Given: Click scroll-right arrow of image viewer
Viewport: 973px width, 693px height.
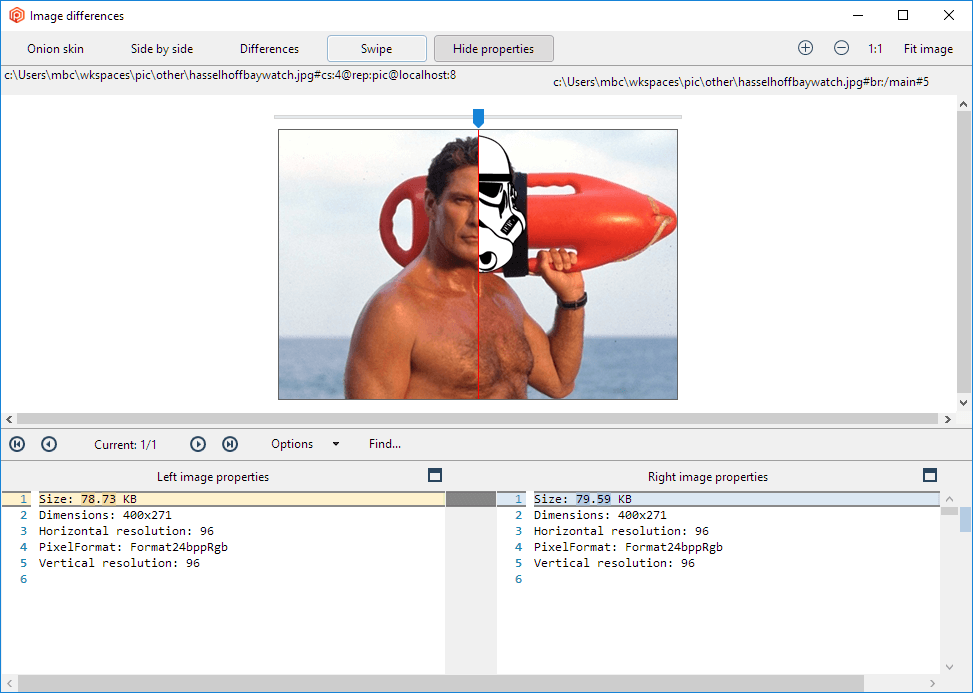Looking at the screenshot, I should [948, 419].
